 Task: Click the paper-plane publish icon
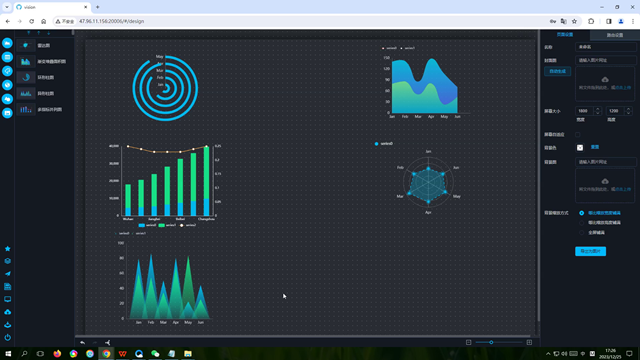pos(7,273)
